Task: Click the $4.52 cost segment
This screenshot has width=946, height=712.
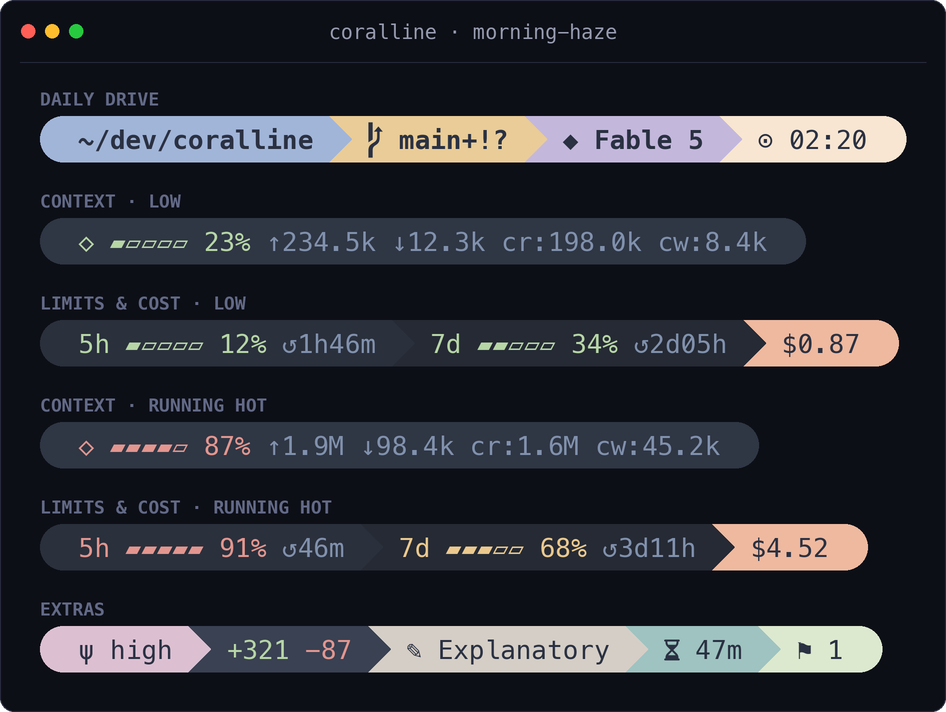Action: (790, 547)
